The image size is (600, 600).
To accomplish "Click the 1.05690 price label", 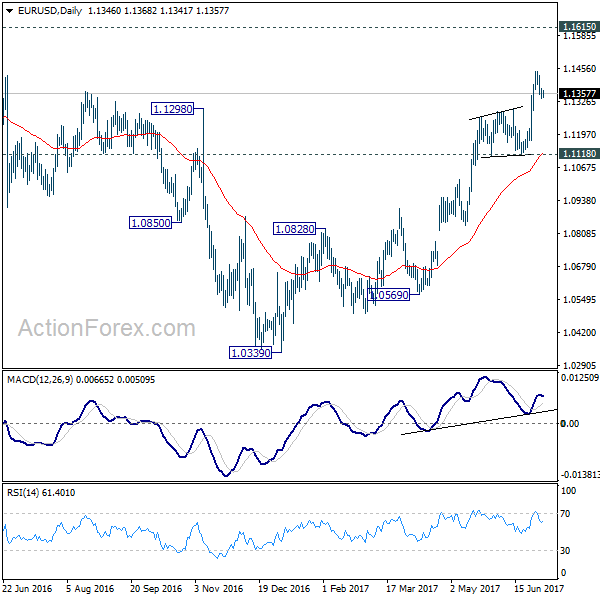I will [x=388, y=295].
